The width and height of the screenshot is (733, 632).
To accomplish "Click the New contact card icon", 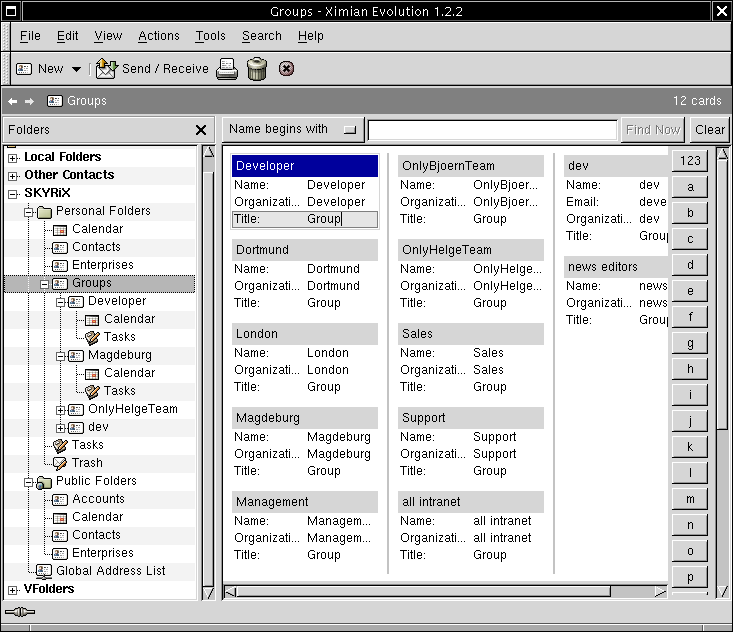I will pyautogui.click(x=24, y=69).
